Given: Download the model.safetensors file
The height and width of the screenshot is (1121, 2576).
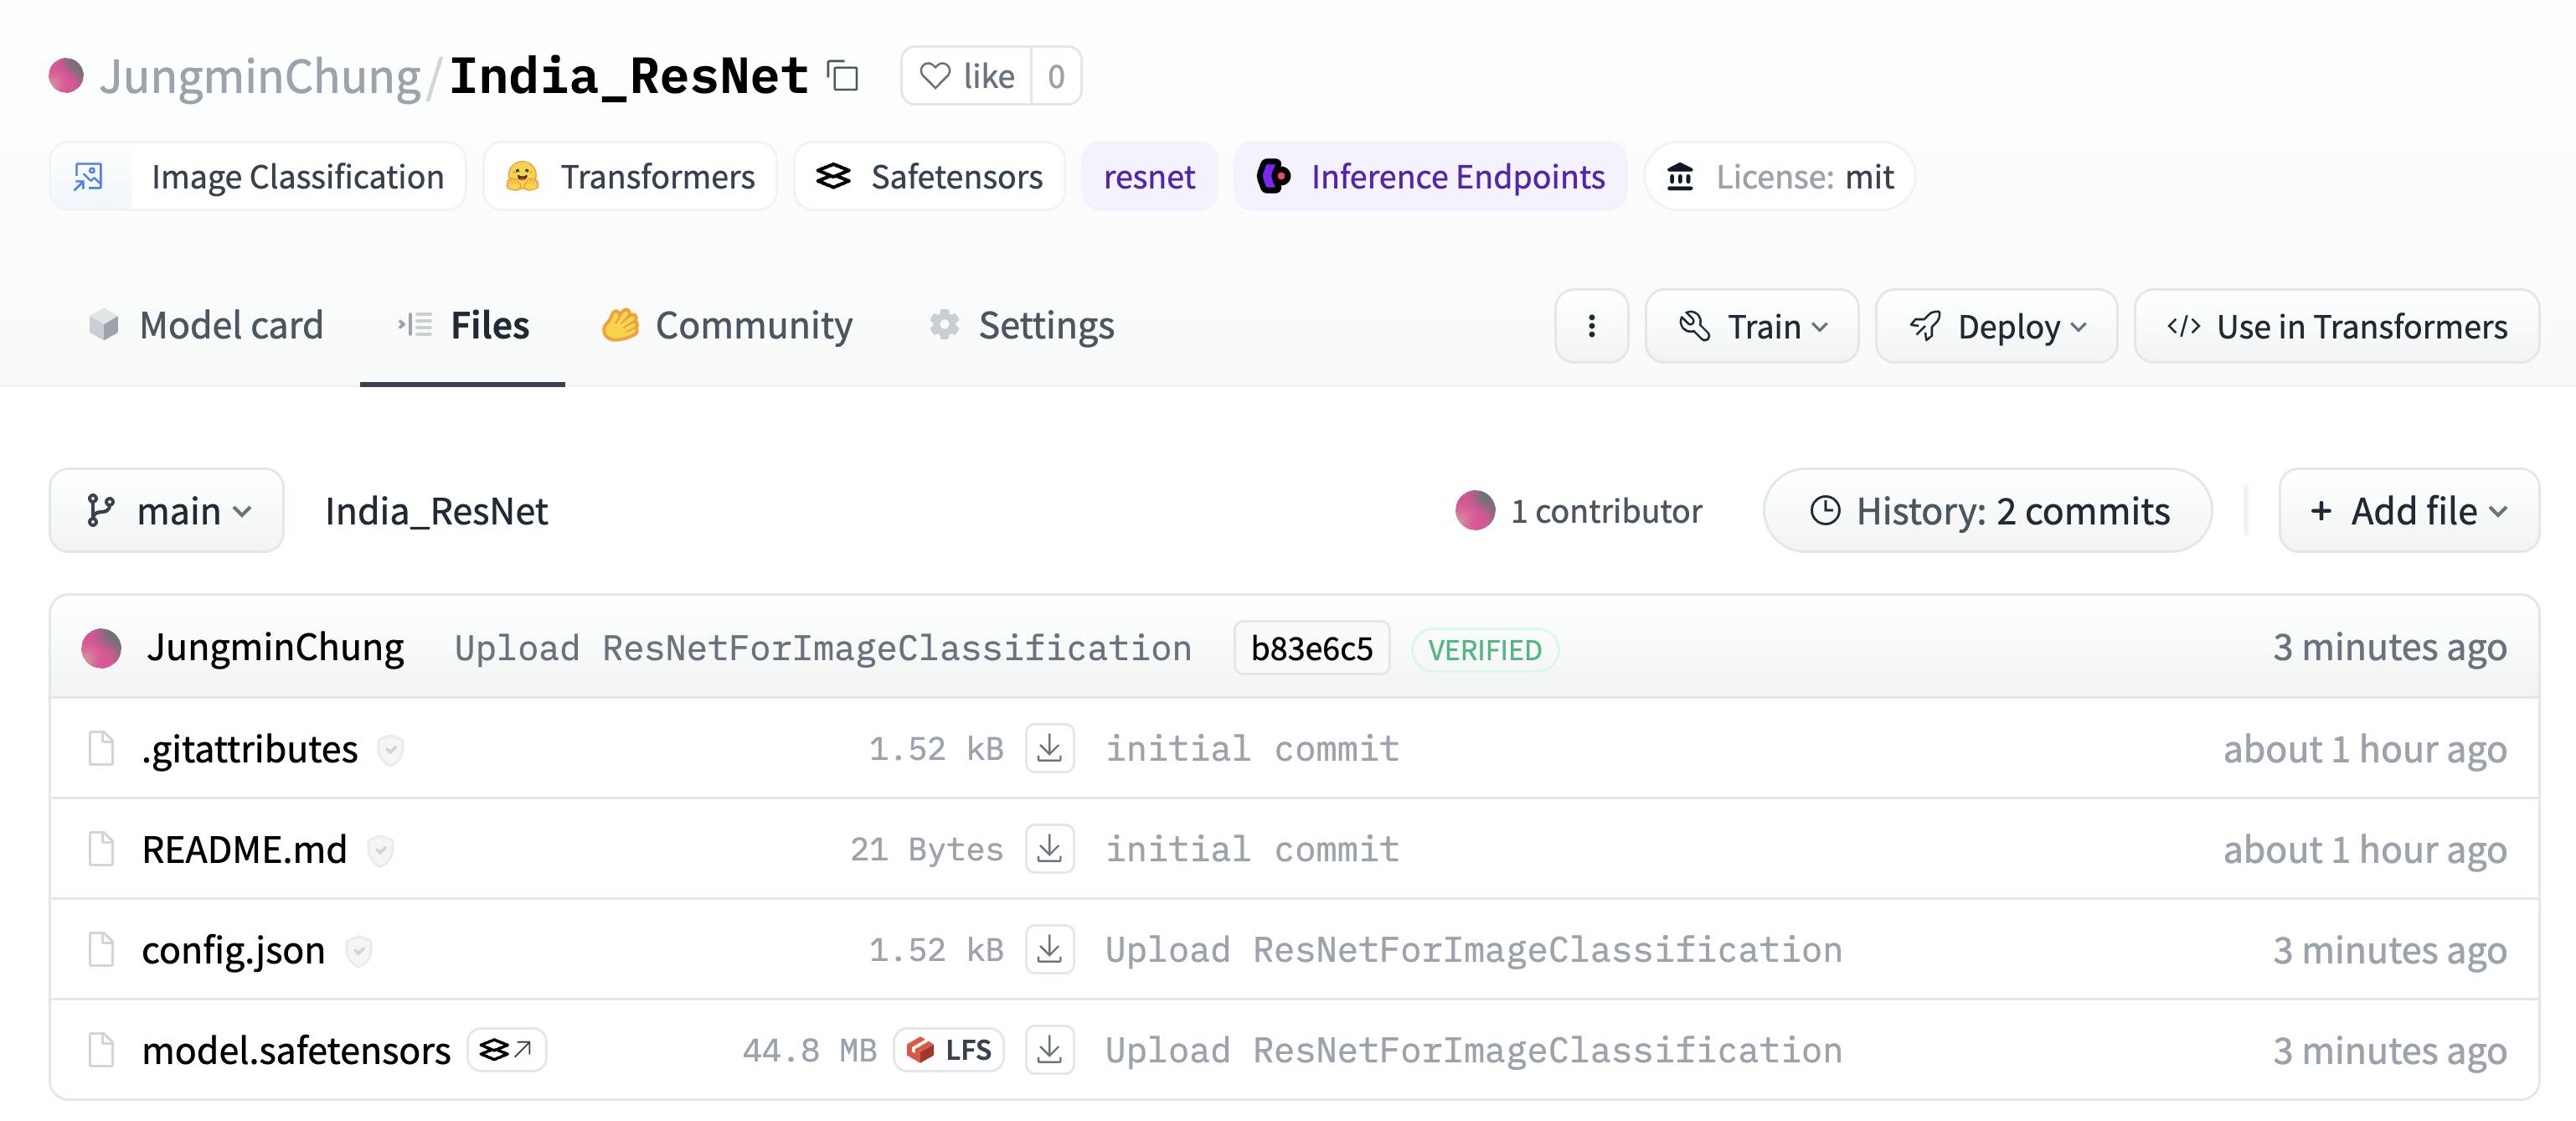Looking at the screenshot, I should point(1049,1049).
